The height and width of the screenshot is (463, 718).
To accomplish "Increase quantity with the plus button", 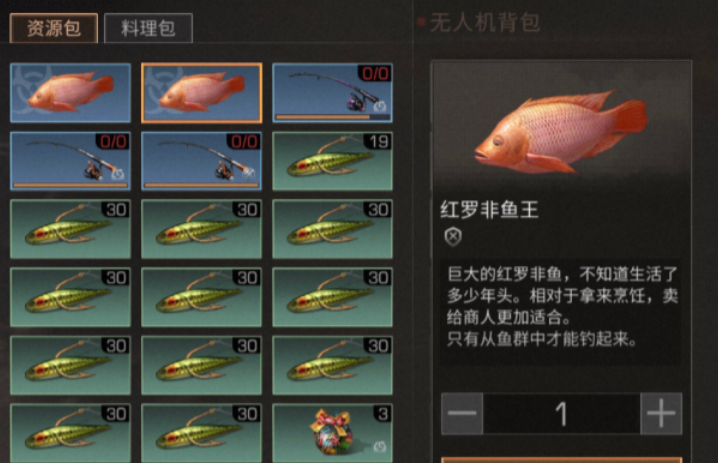I will [661, 414].
